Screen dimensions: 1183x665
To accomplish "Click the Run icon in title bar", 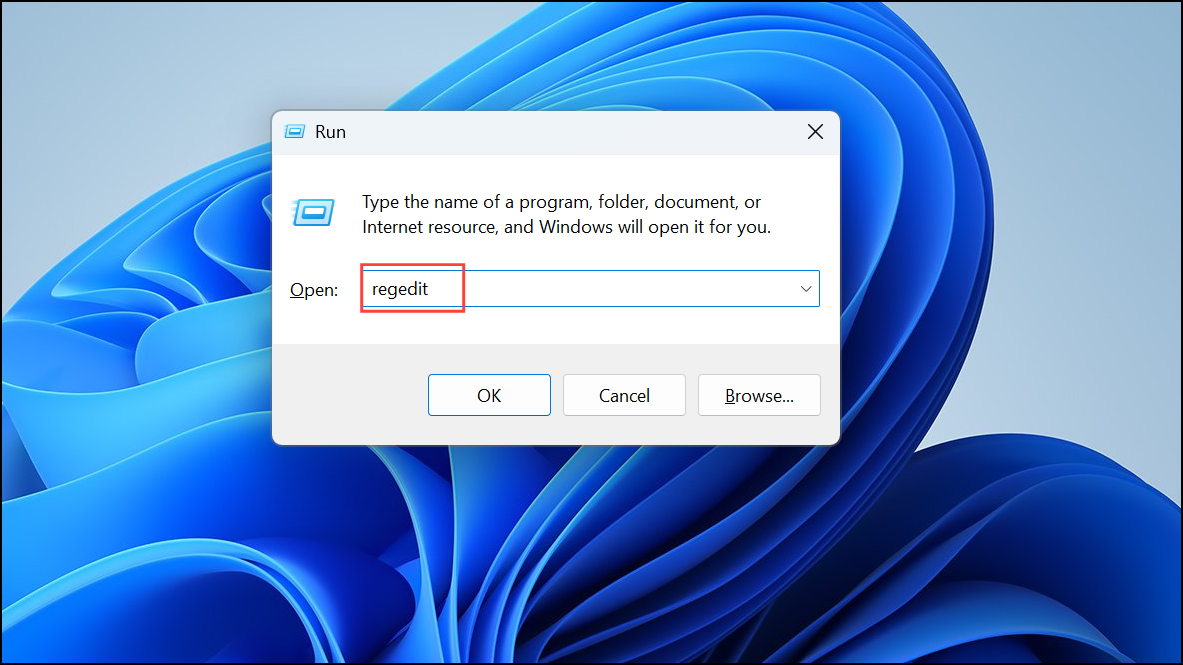I will coord(294,132).
